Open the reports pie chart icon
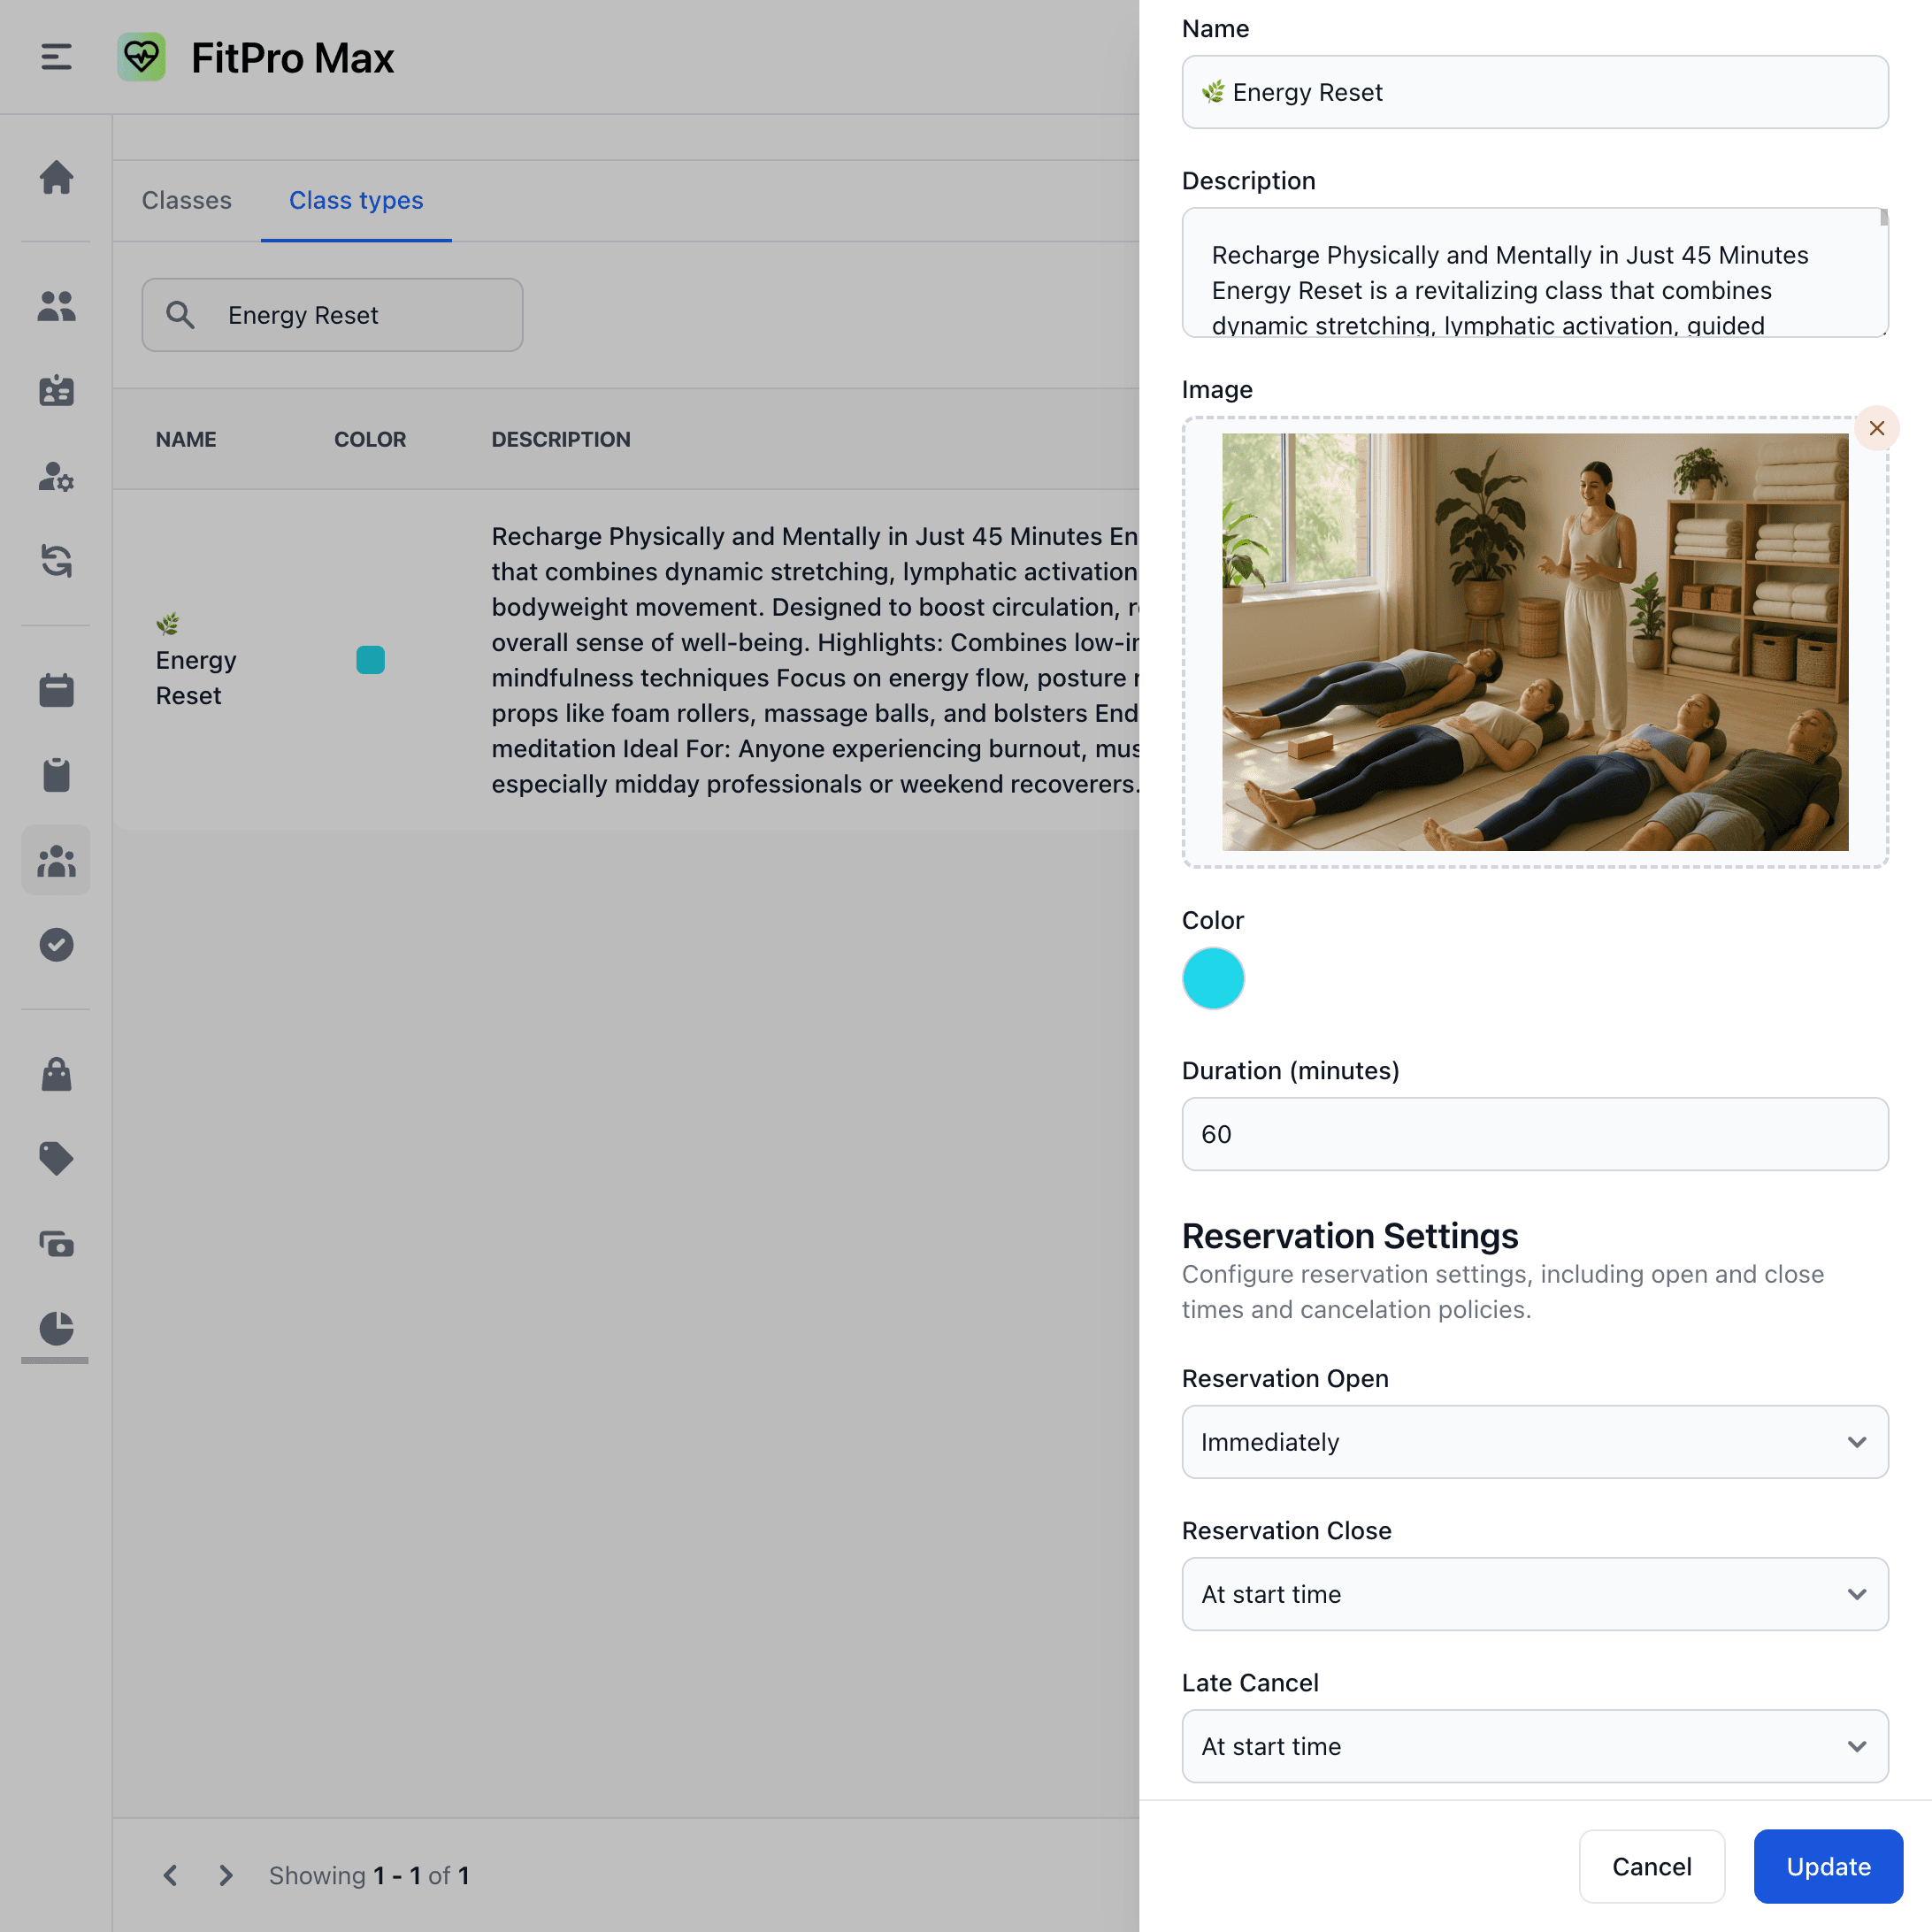 click(57, 1330)
